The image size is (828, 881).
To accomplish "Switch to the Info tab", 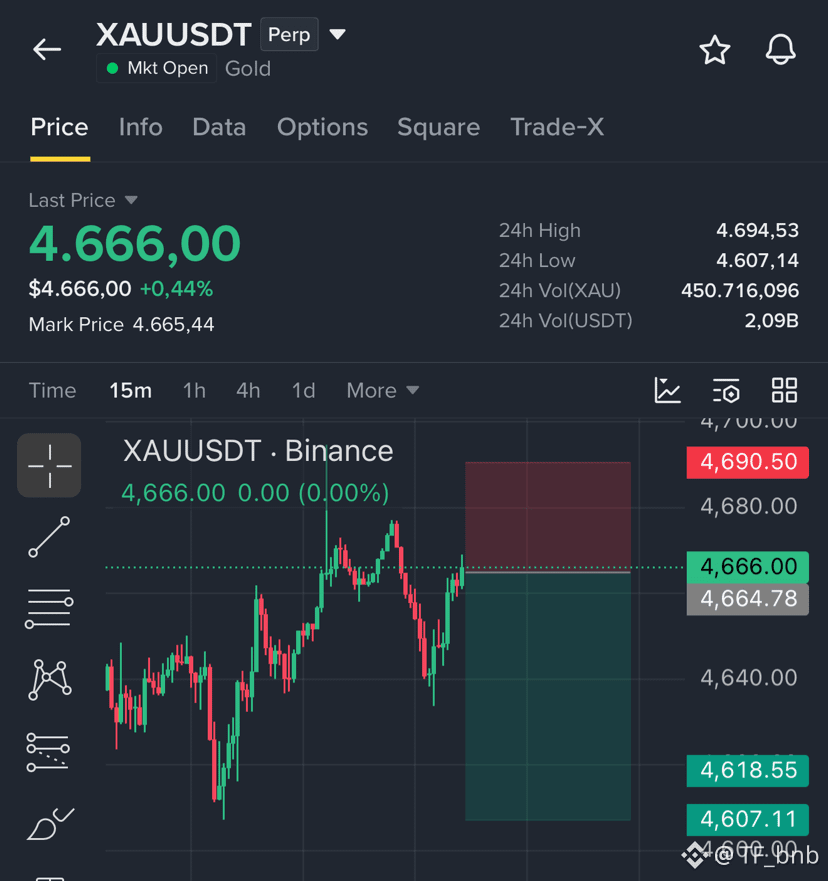I will (140, 127).
